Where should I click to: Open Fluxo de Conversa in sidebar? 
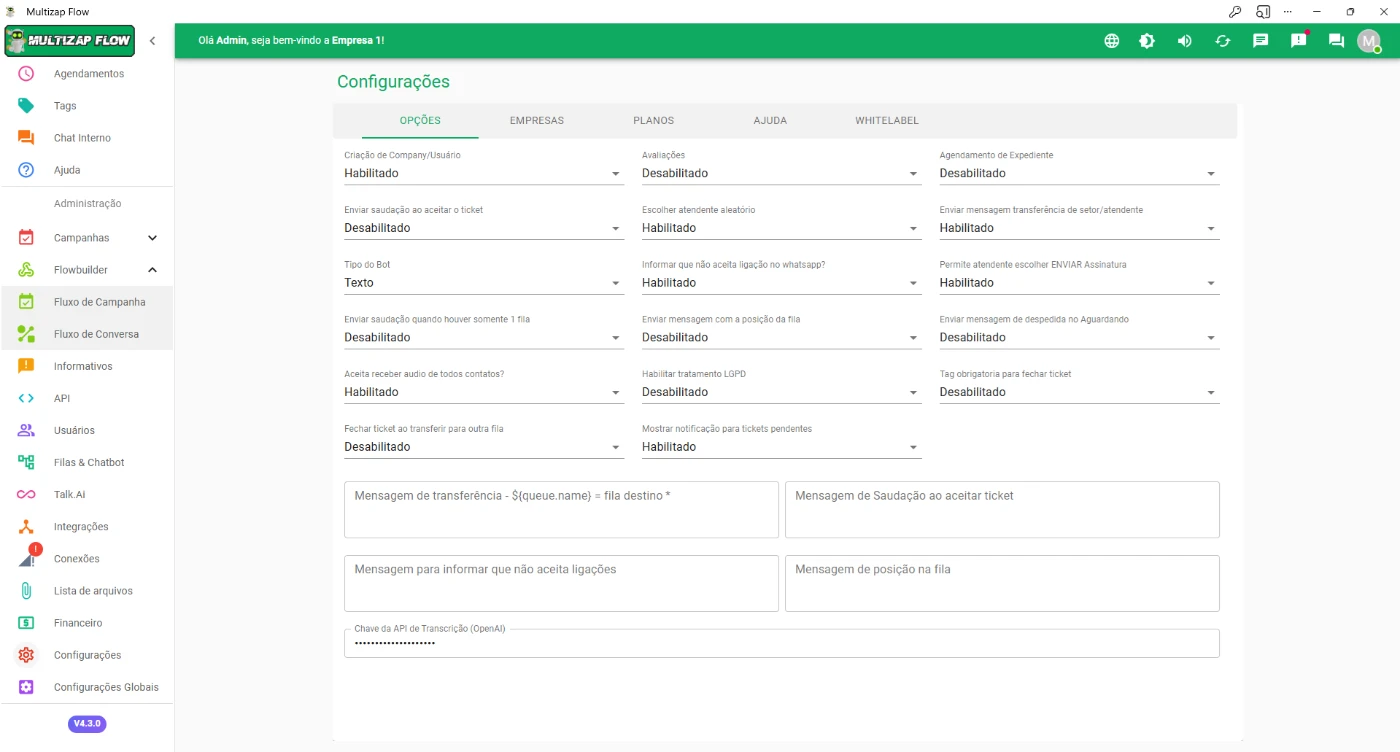[x=96, y=334]
